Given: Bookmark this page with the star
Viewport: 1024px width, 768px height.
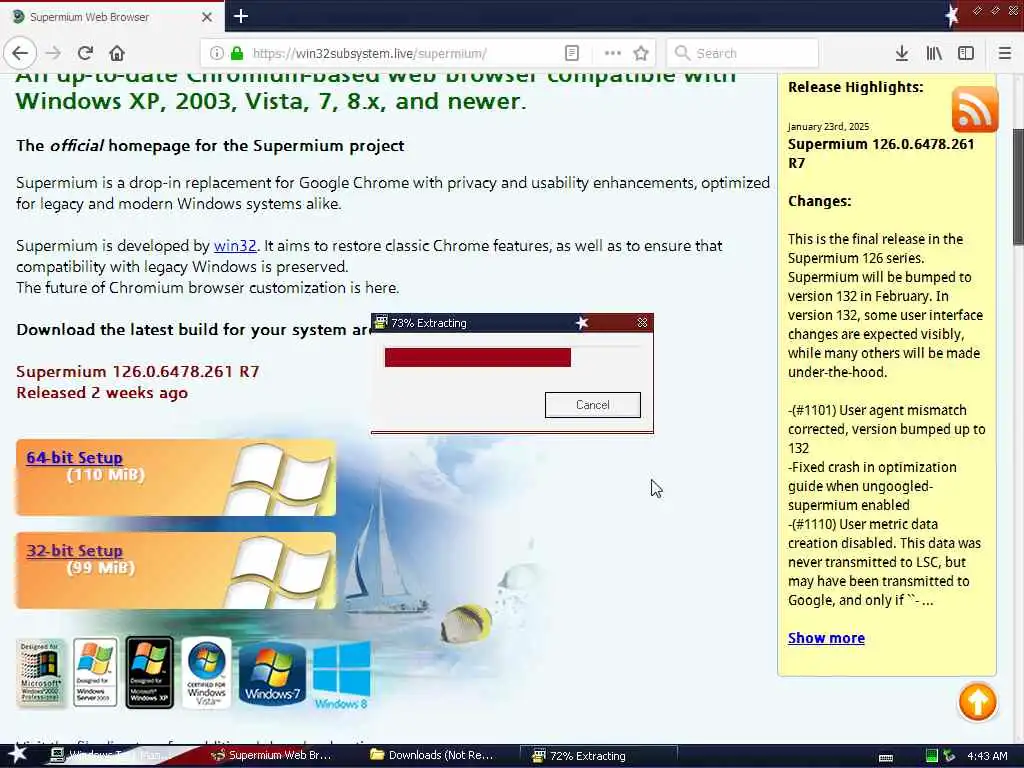Looking at the screenshot, I should (x=641, y=53).
